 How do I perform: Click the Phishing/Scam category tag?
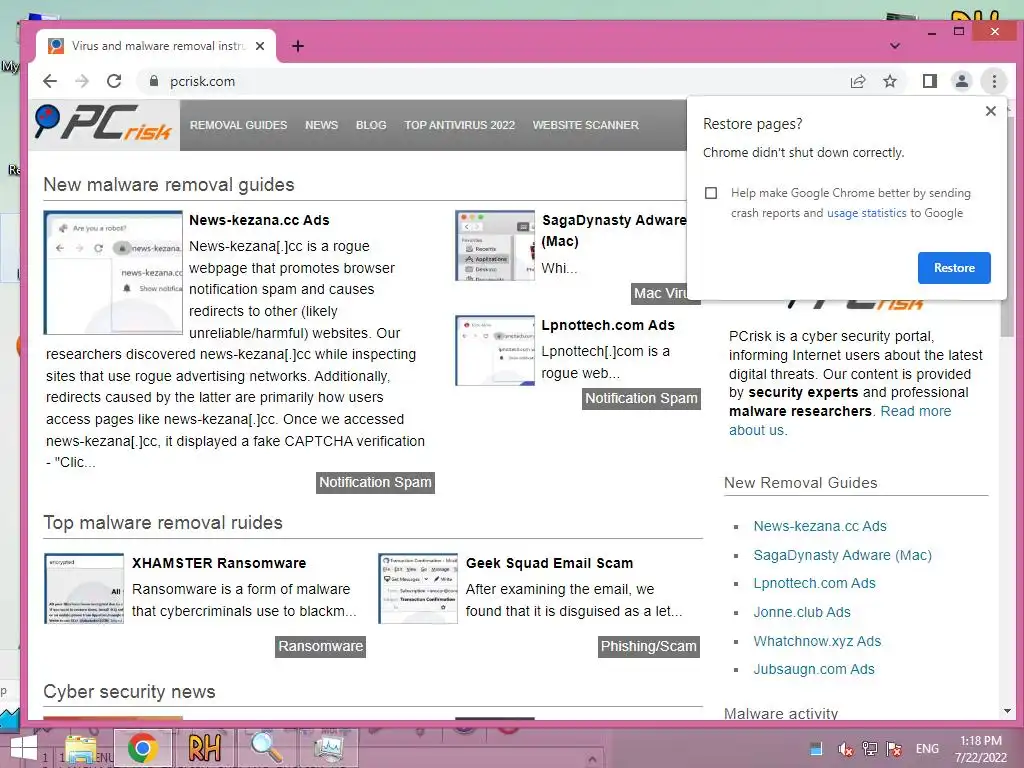tap(648, 647)
